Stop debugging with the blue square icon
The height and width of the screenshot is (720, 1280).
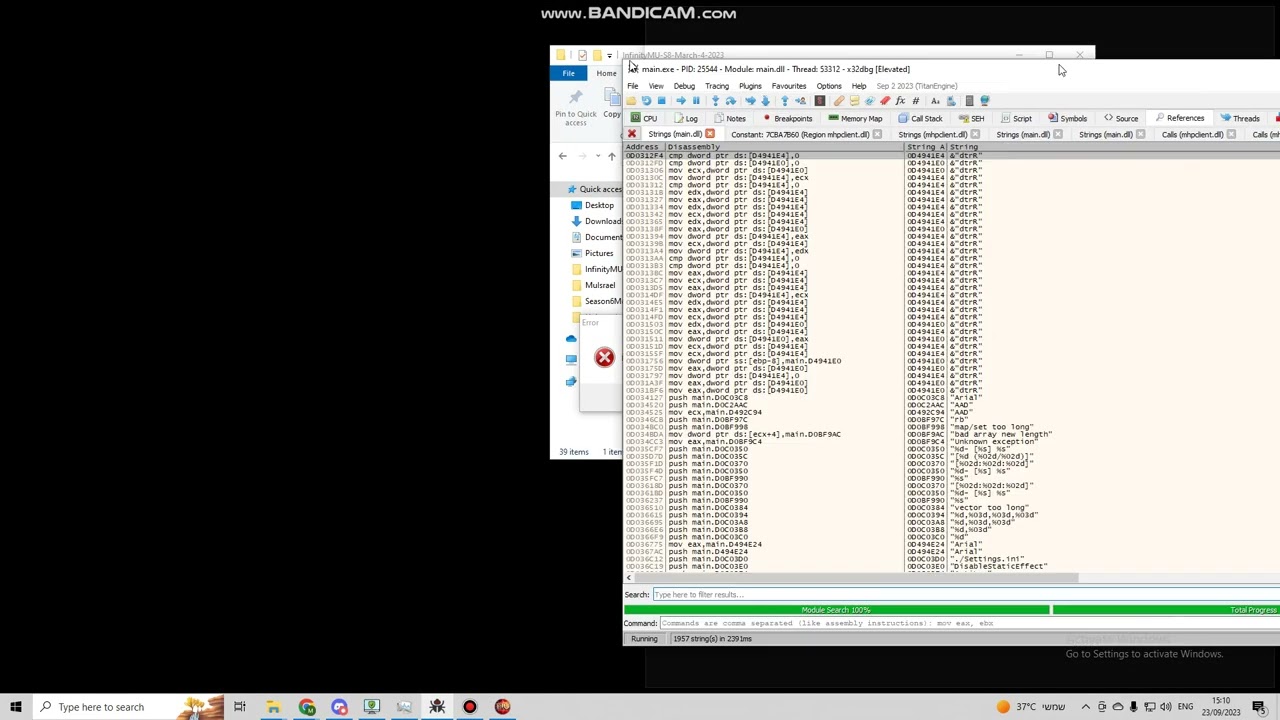click(661, 100)
